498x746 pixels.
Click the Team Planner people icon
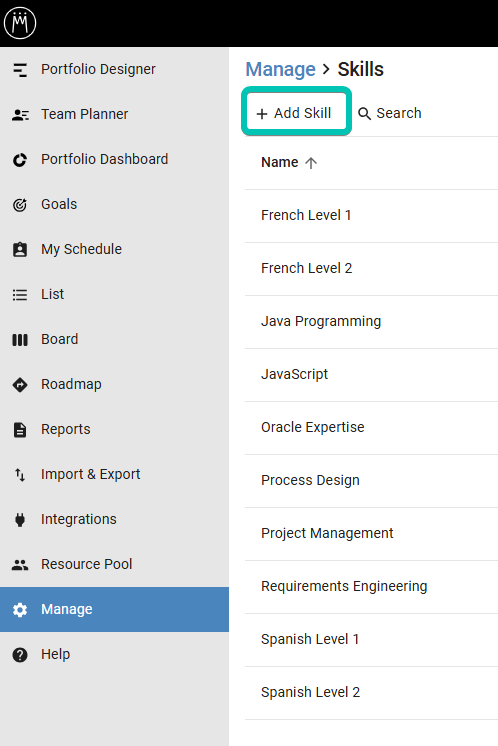20,115
